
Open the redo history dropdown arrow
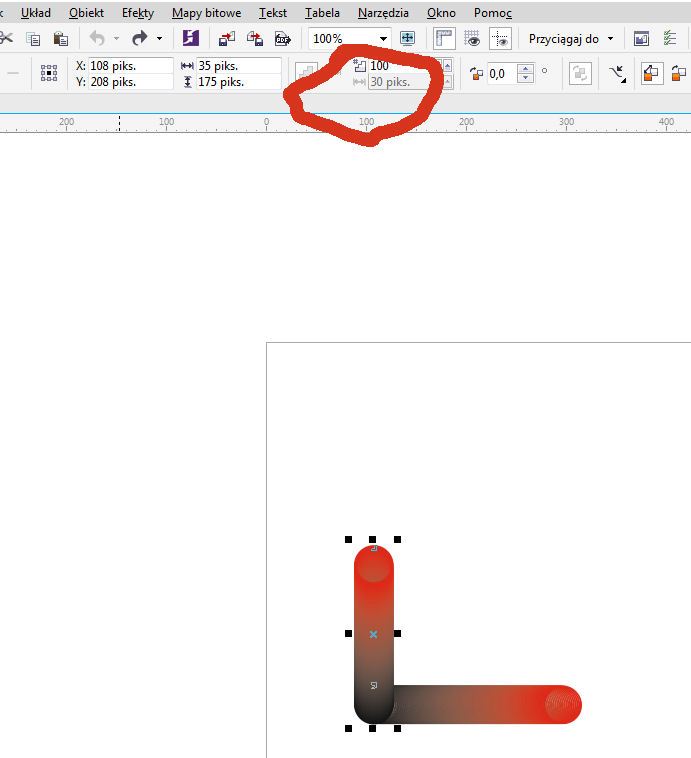(159, 39)
